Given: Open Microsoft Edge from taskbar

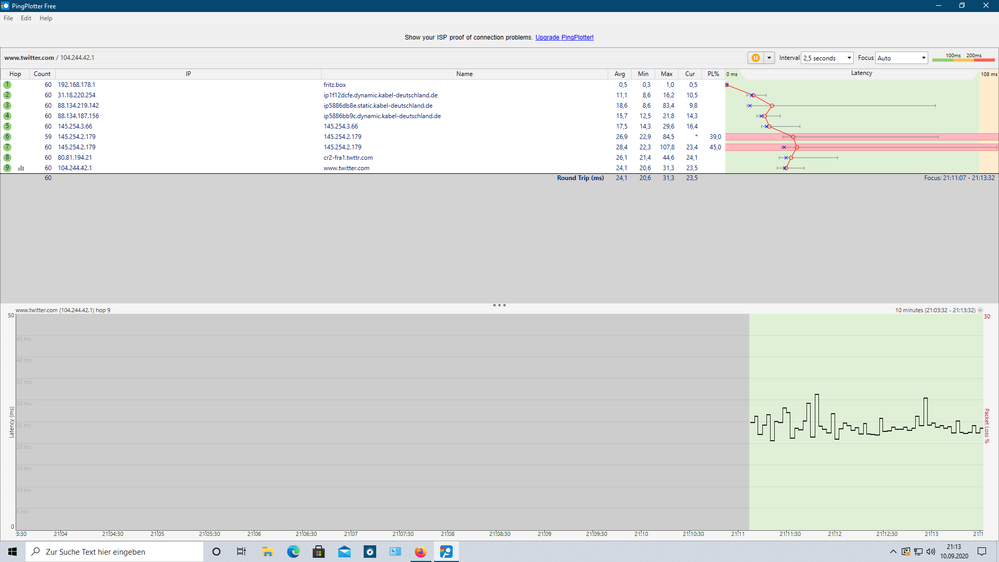Looking at the screenshot, I should [293, 552].
